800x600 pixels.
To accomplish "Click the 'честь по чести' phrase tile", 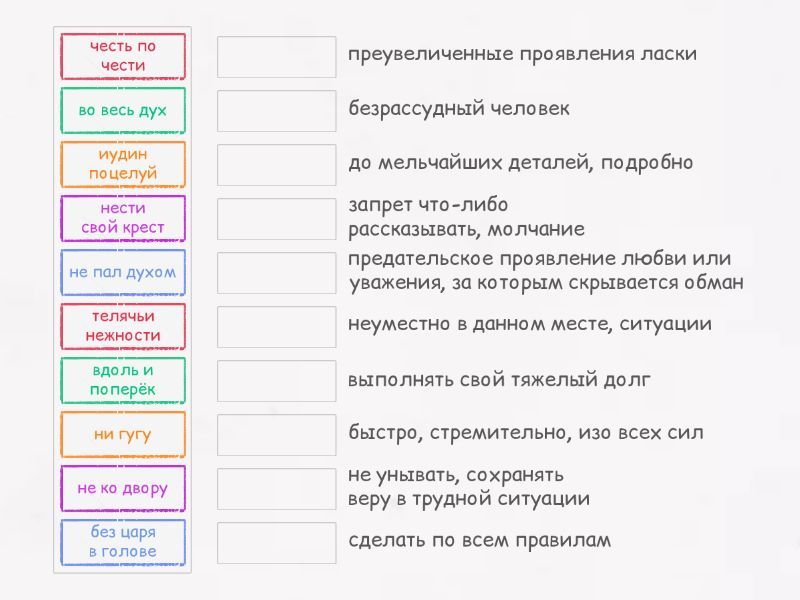I will click(x=123, y=56).
